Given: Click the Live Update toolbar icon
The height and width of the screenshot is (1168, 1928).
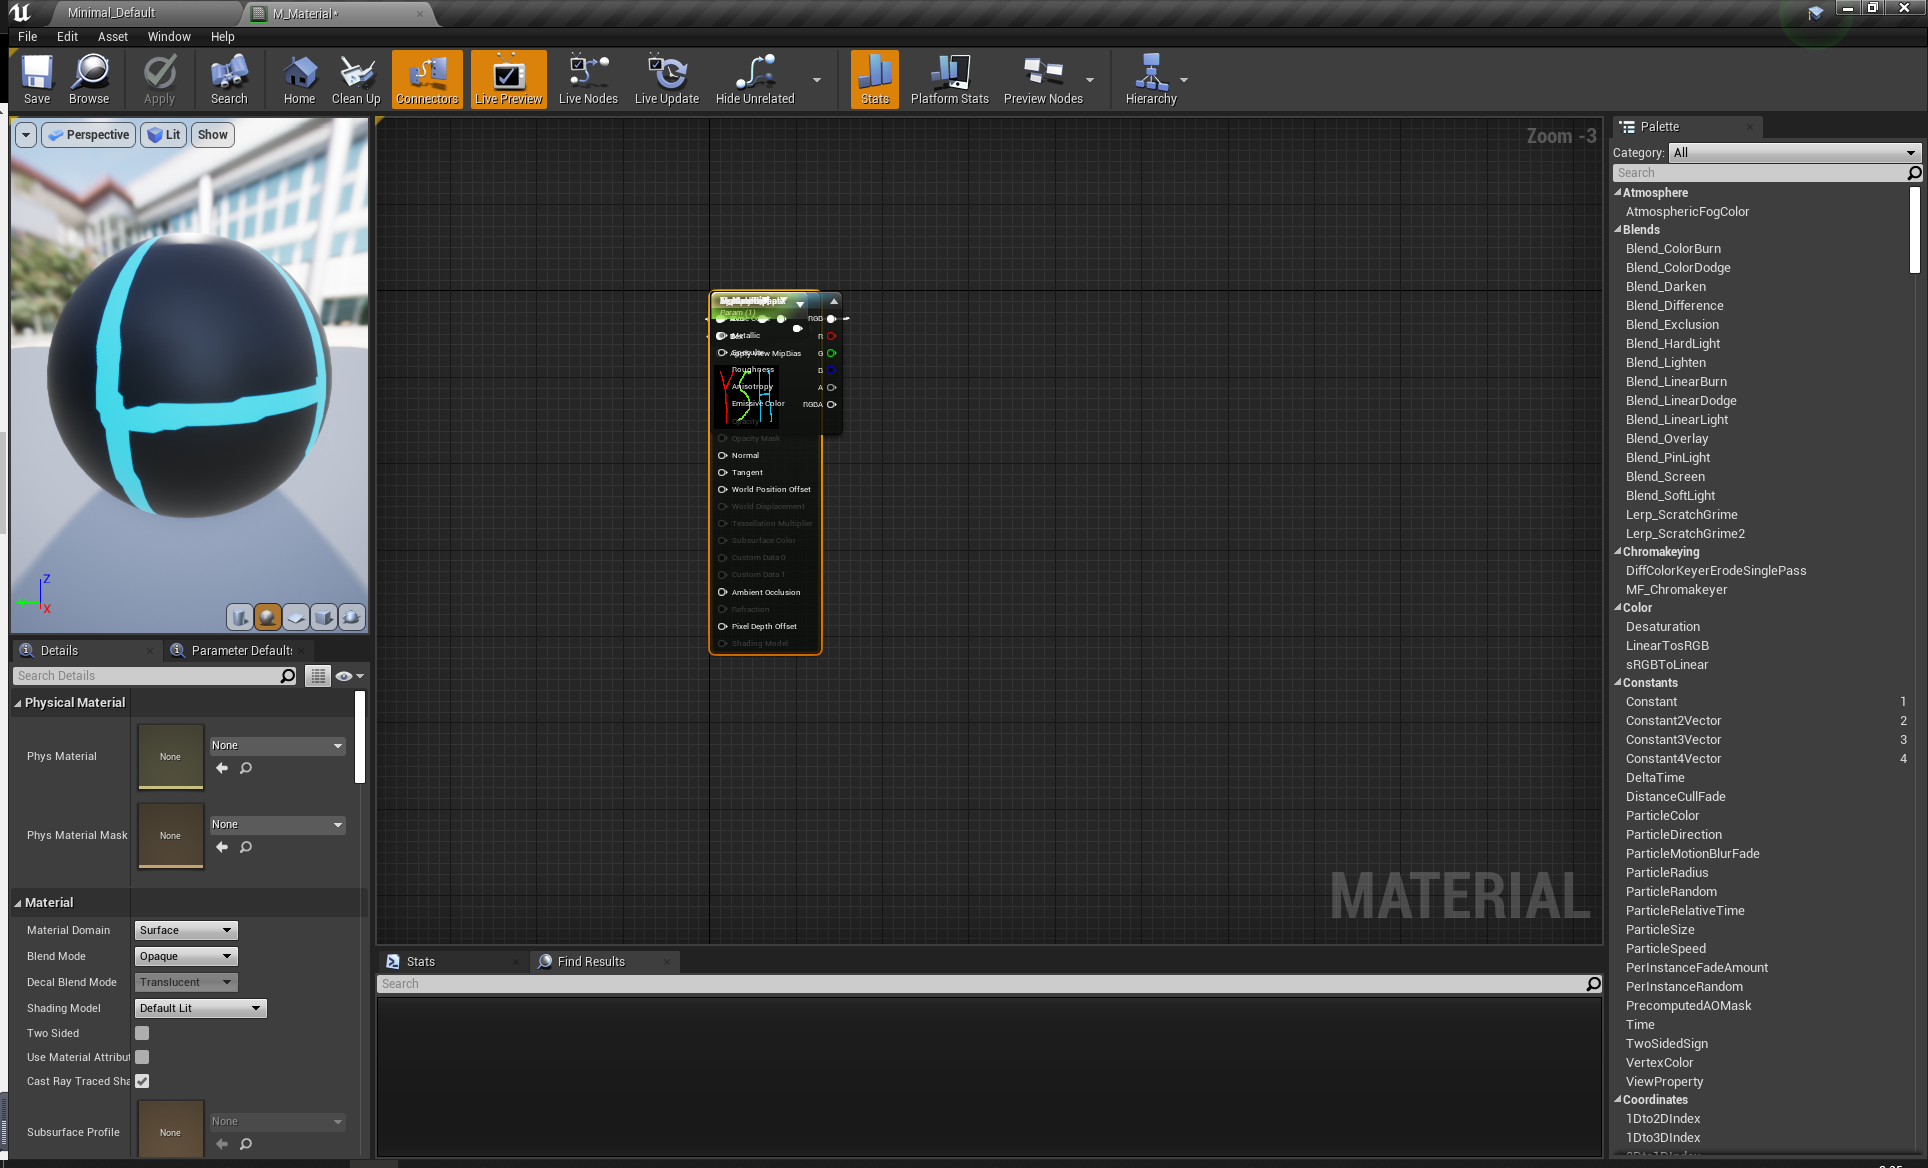Looking at the screenshot, I should pyautogui.click(x=666, y=79).
